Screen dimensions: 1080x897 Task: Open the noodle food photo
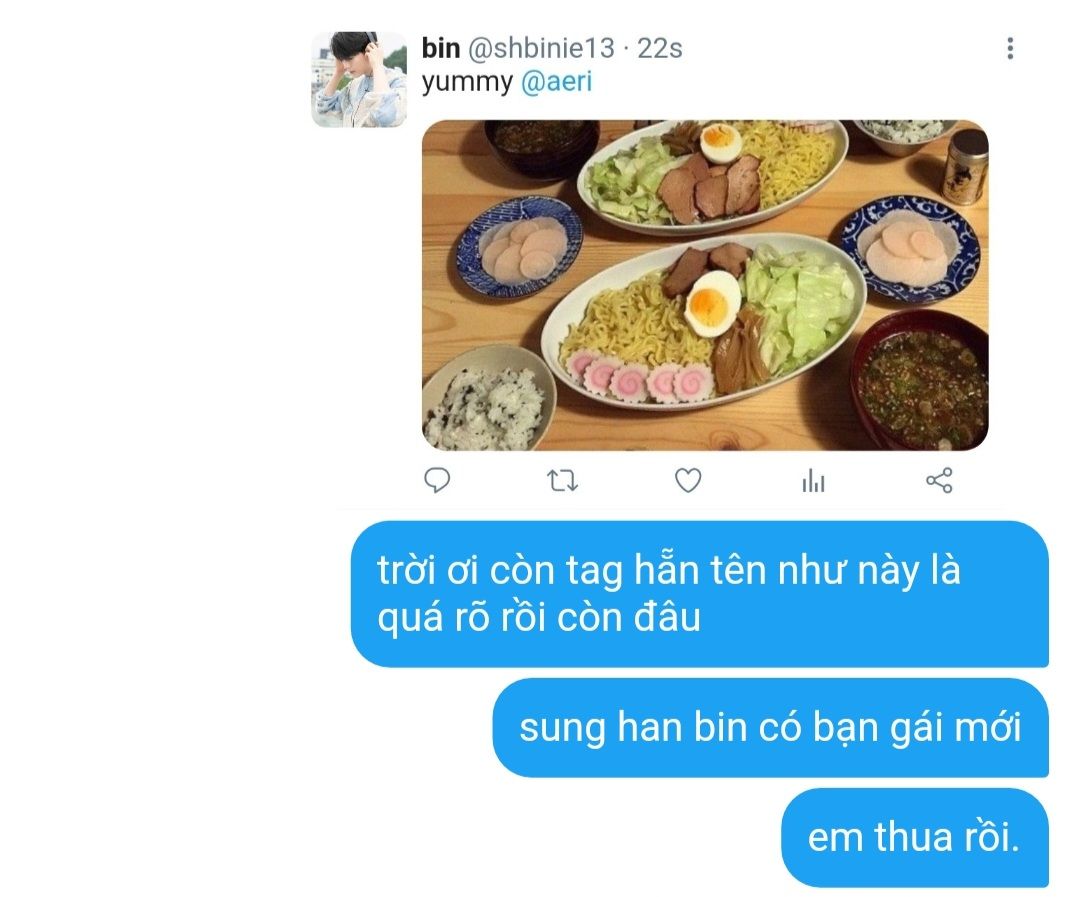[x=705, y=285]
